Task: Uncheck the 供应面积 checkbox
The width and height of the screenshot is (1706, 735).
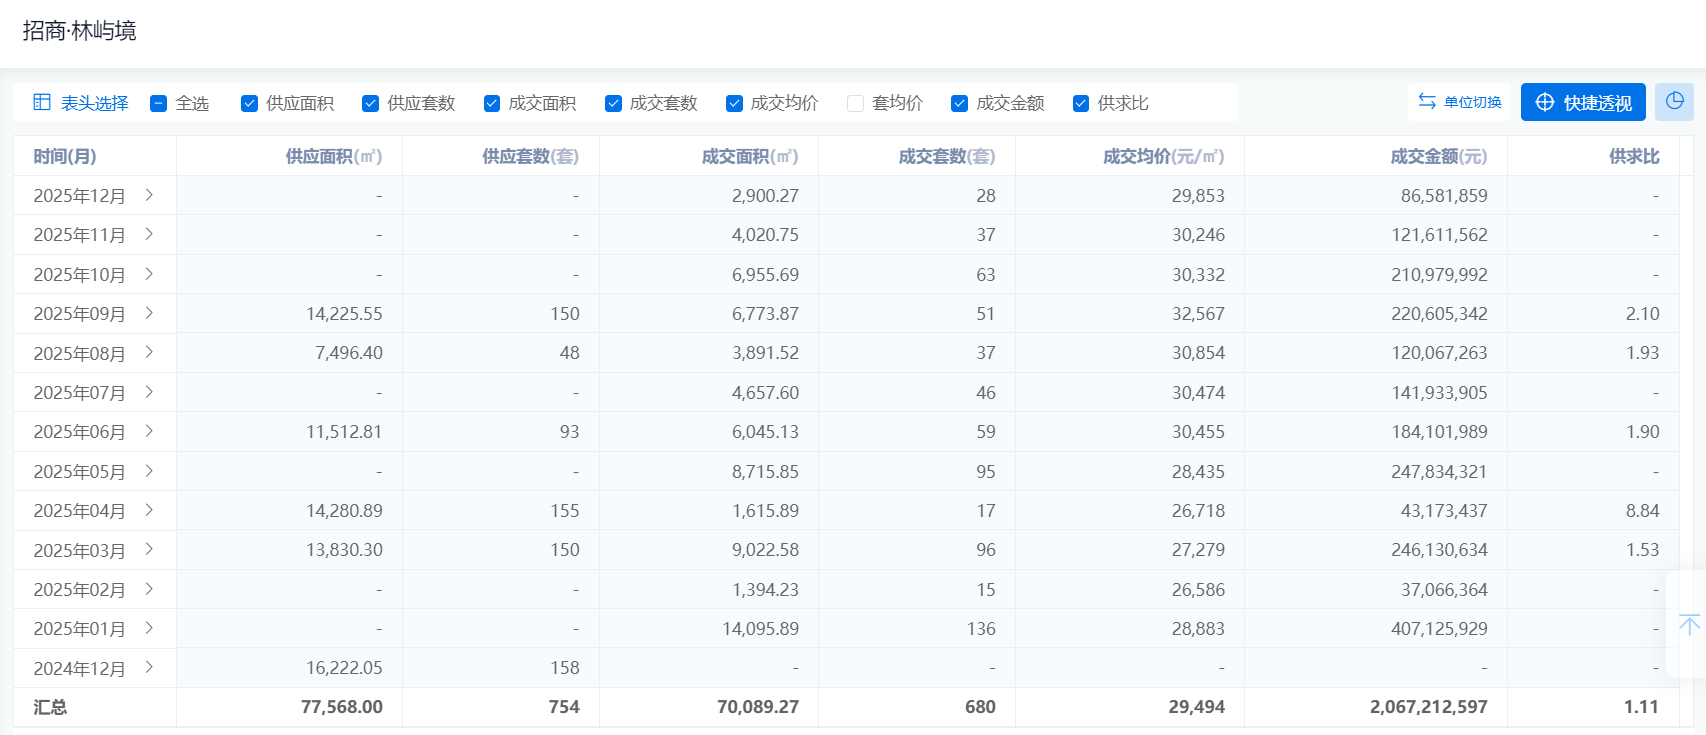Action: click(x=250, y=103)
